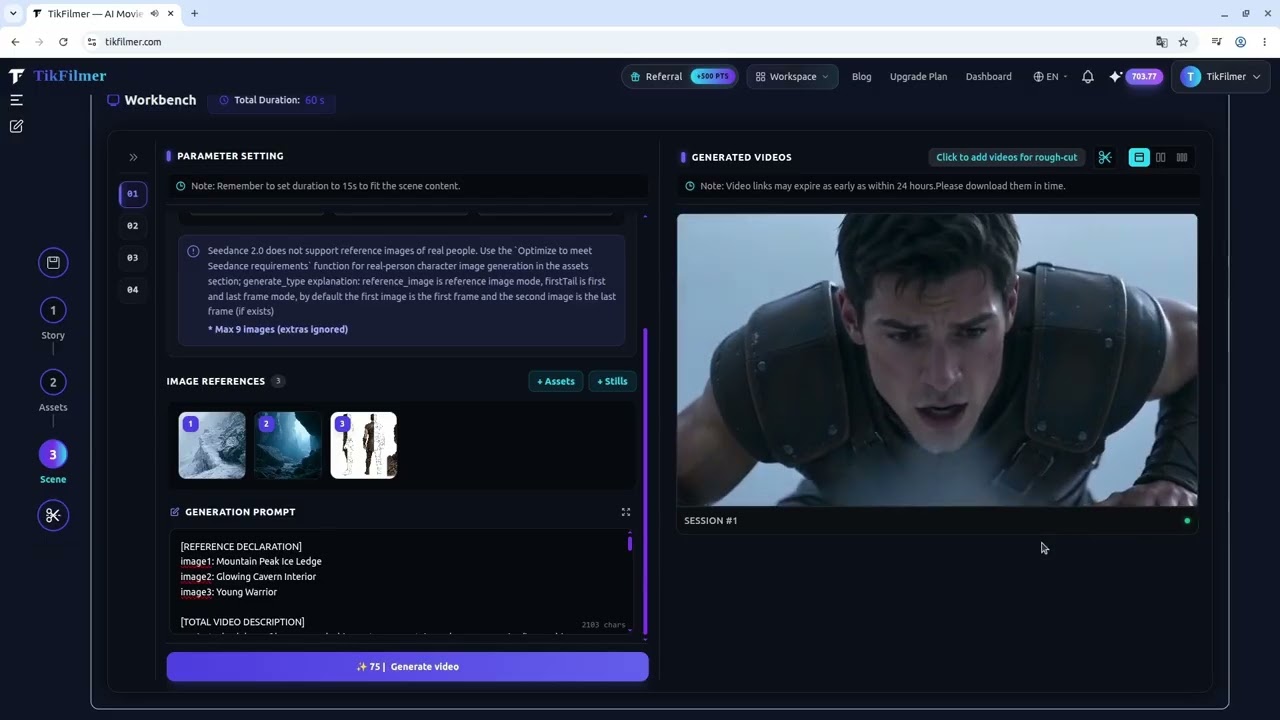
Task: Mute tab audio via speaker icon
Action: coord(154,14)
